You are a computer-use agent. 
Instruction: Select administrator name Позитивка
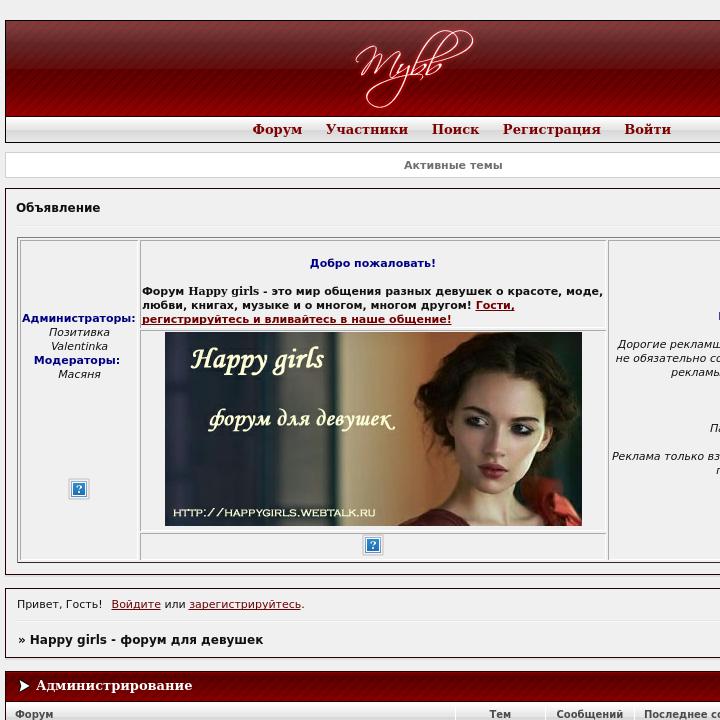[79, 332]
